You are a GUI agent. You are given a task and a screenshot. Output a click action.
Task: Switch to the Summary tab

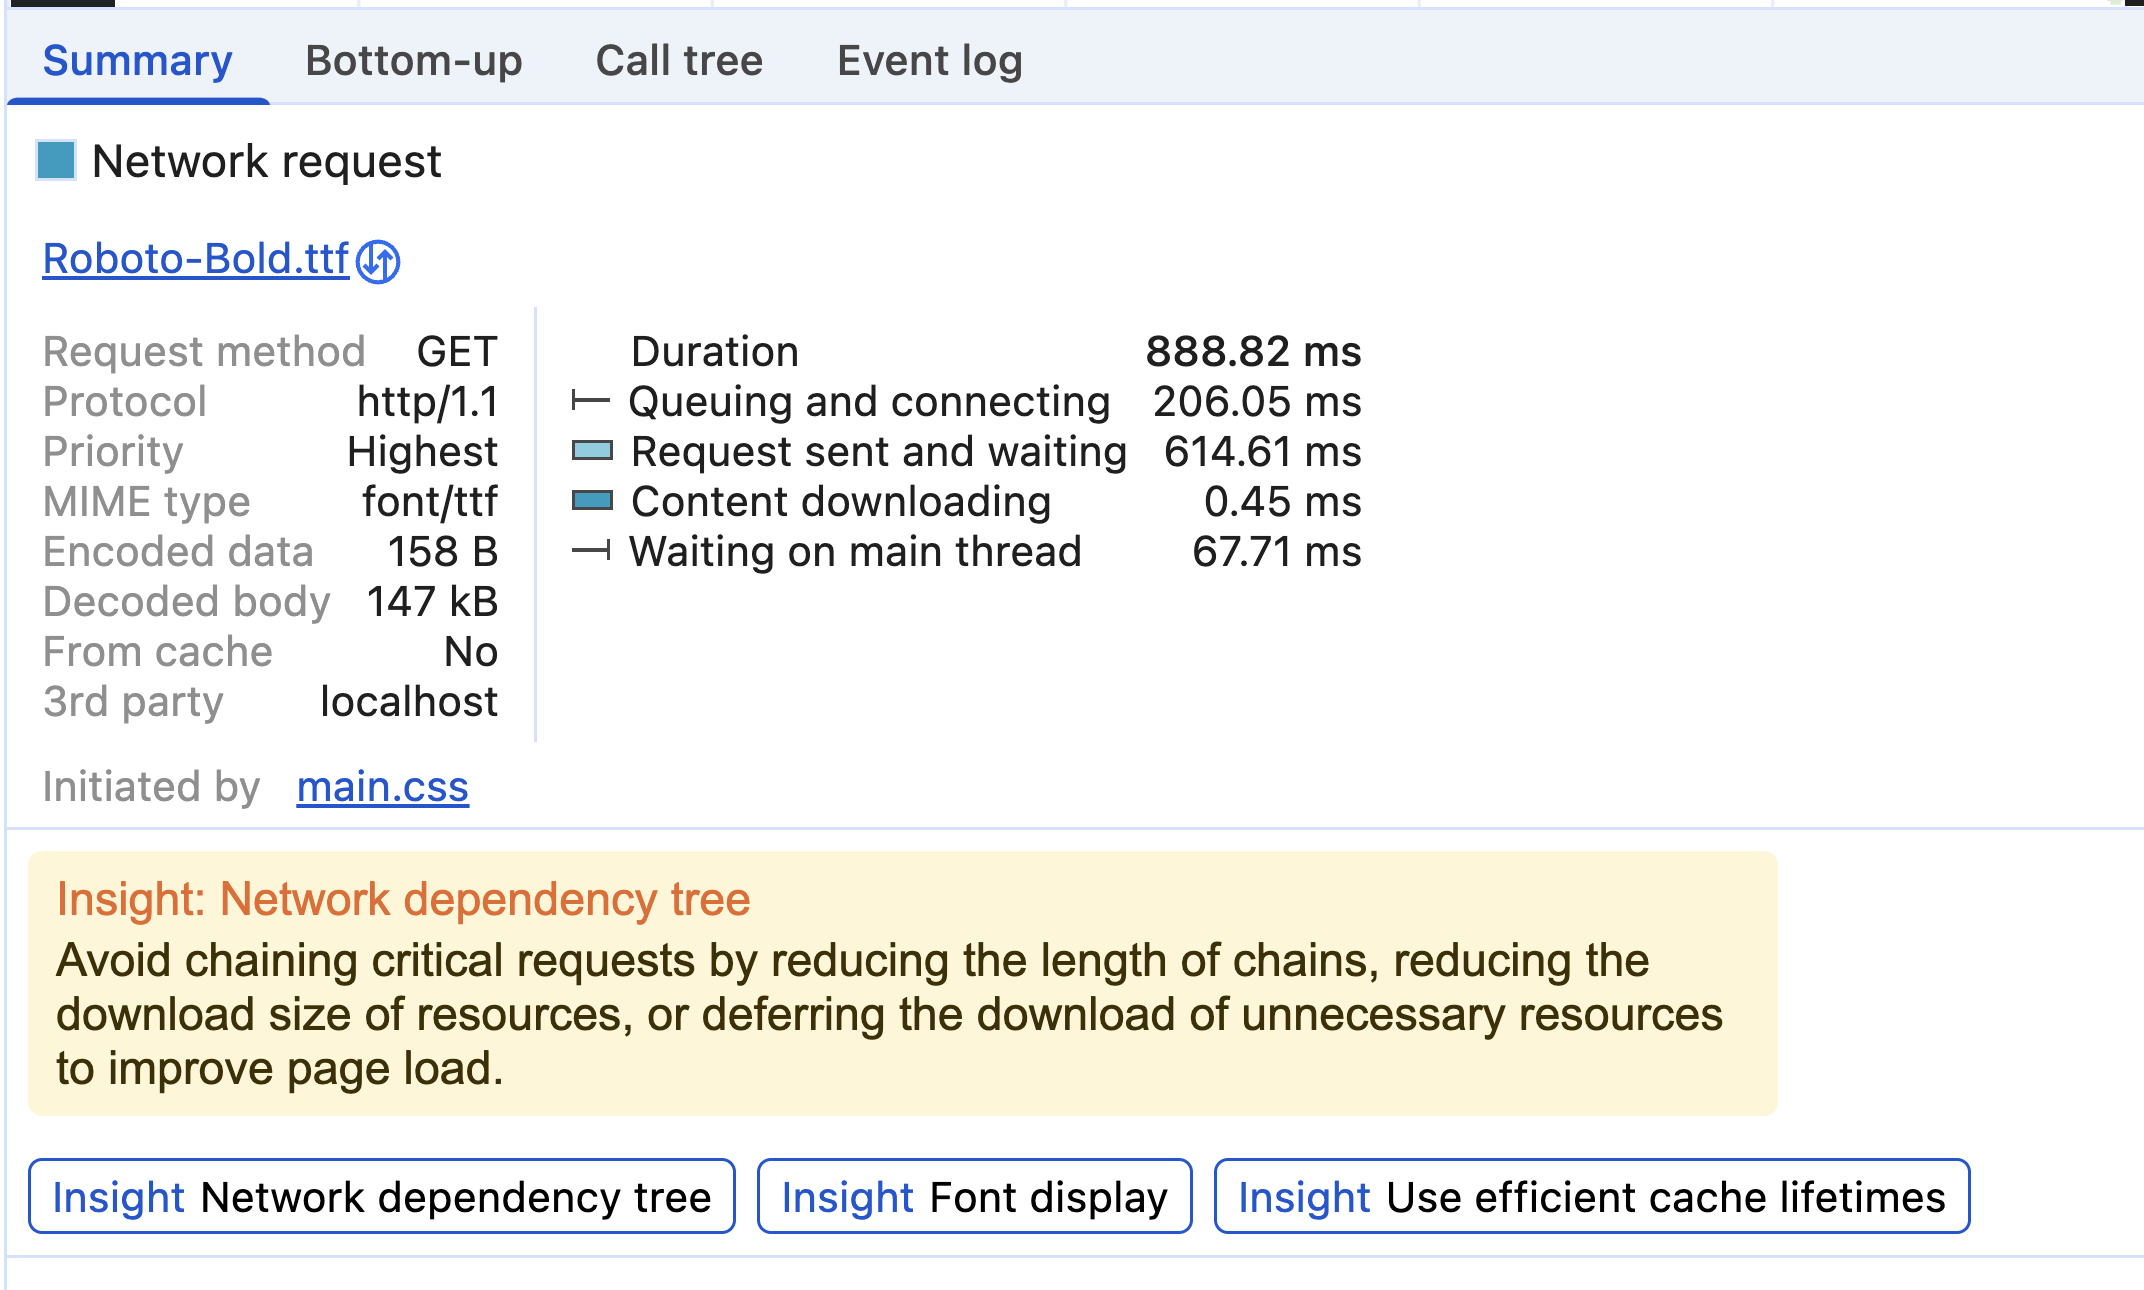[138, 61]
